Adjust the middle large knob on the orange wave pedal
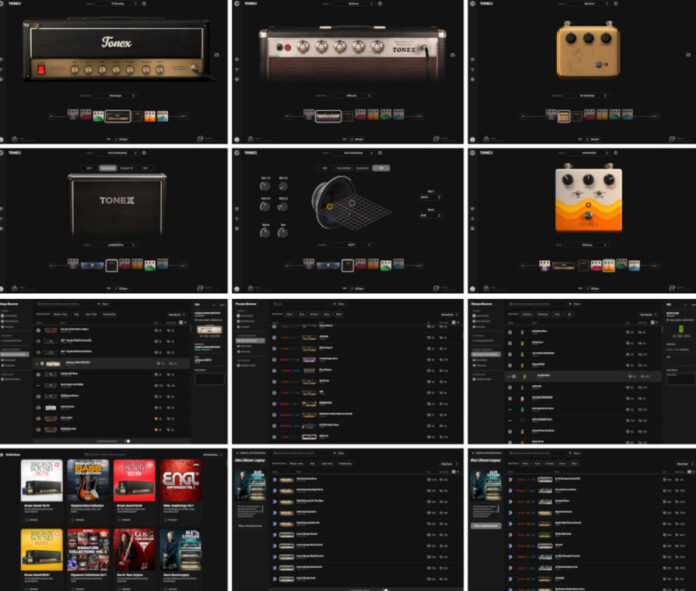Viewport: 696px width, 591px height. 588,179
